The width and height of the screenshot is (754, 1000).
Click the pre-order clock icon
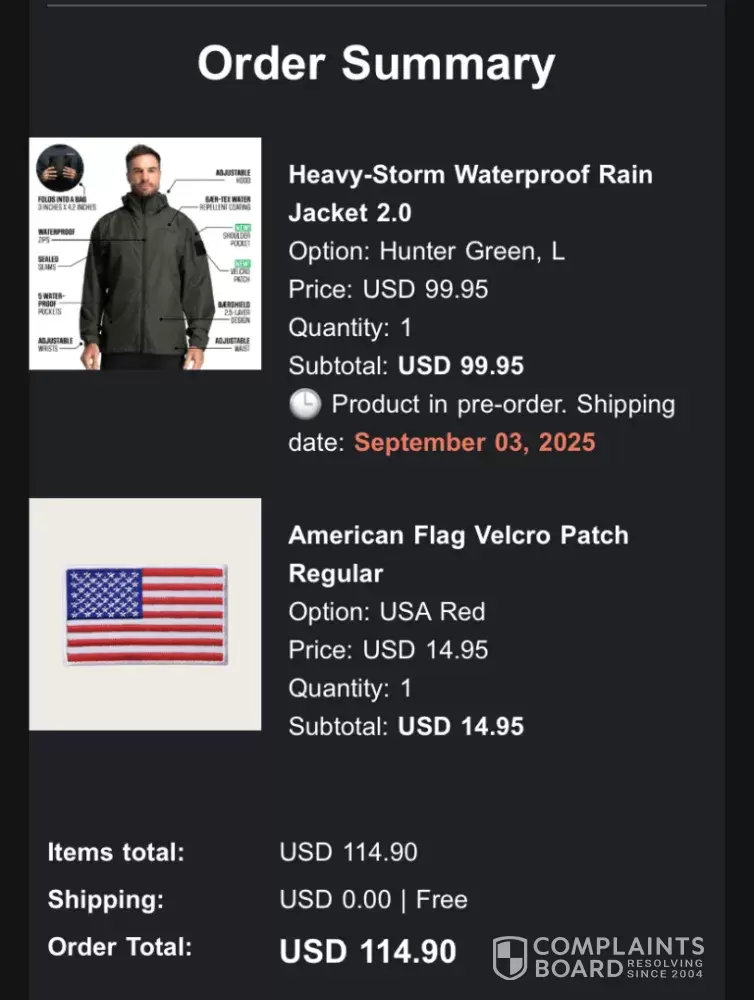click(305, 405)
